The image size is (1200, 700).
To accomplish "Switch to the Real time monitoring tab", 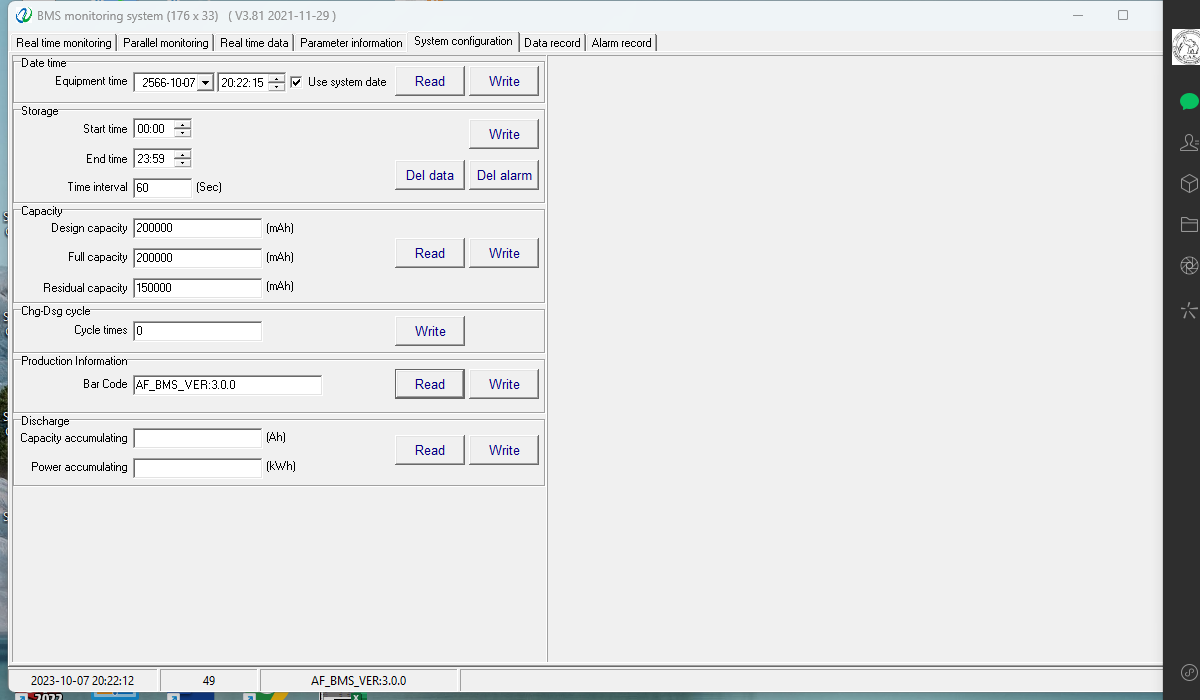I will (64, 43).
